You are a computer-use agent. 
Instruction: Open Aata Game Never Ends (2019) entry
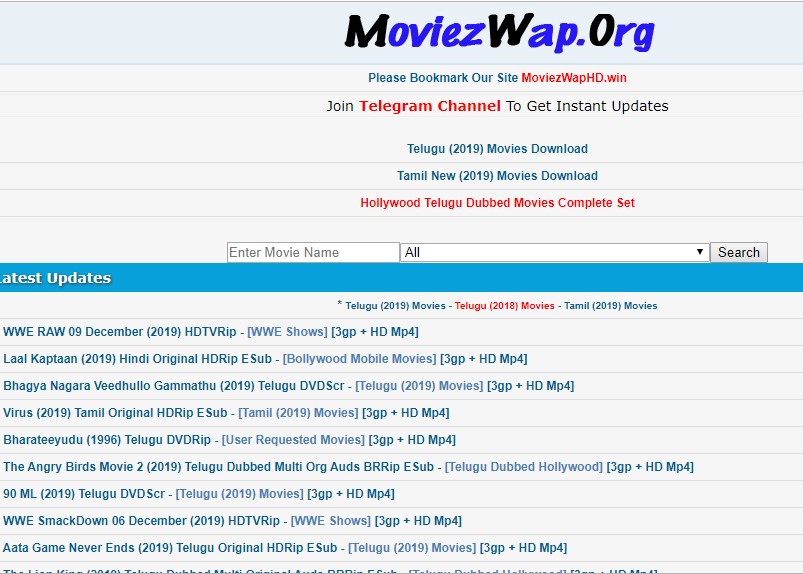[x=170, y=548]
